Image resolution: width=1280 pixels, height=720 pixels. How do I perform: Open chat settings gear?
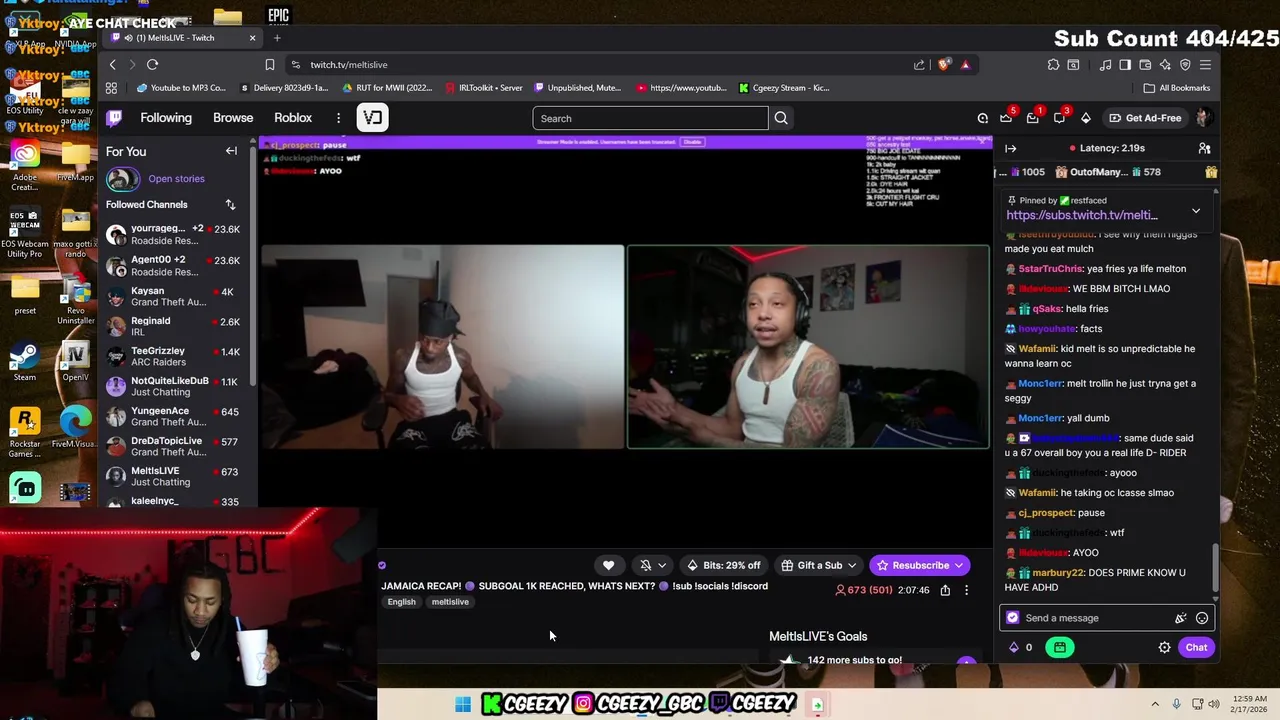click(x=1164, y=647)
